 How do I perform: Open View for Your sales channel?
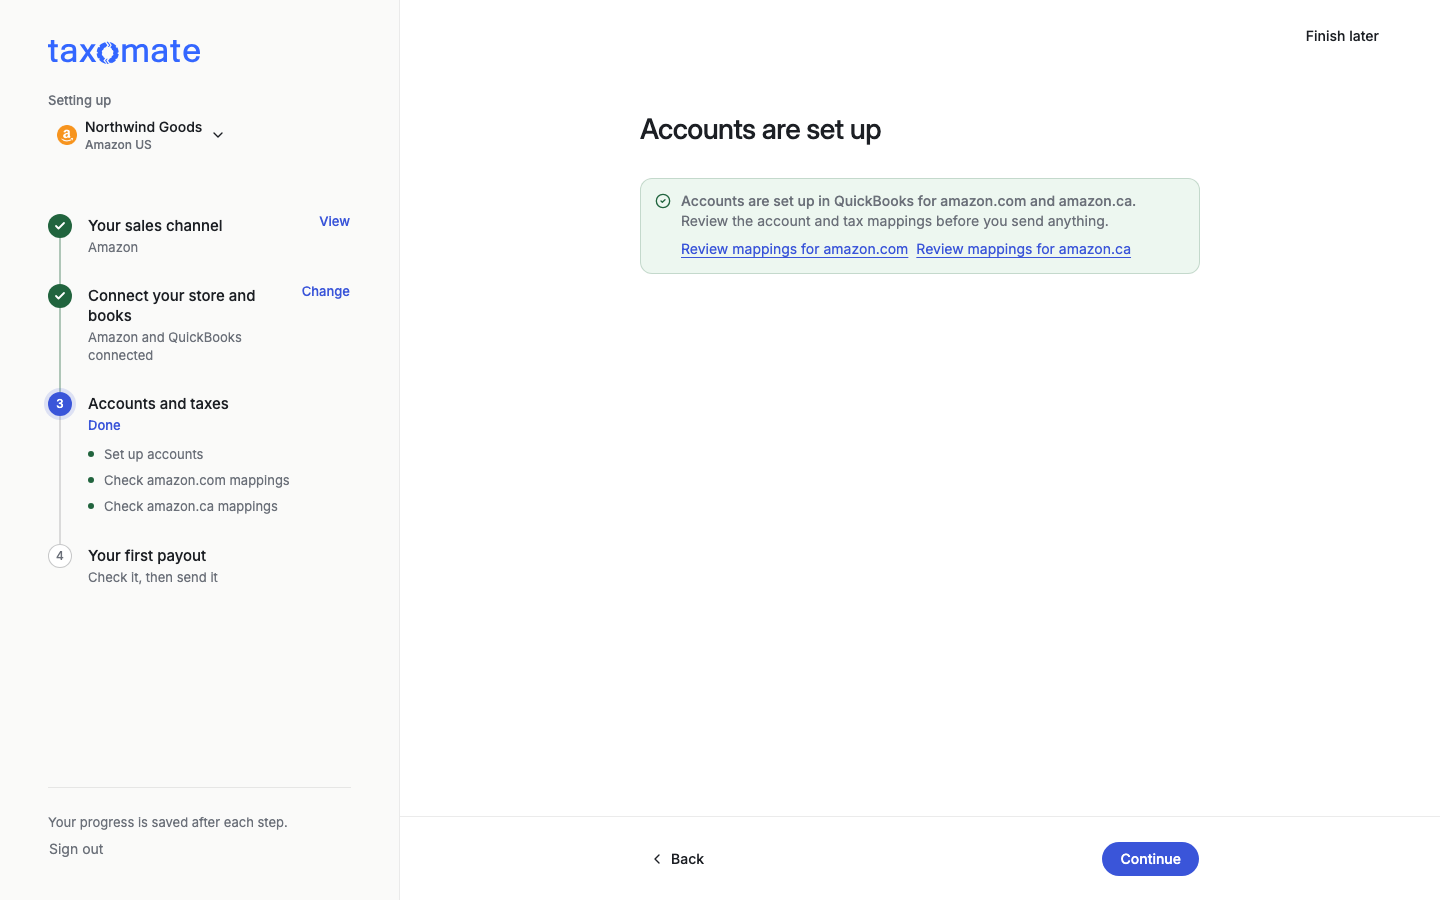(x=334, y=222)
